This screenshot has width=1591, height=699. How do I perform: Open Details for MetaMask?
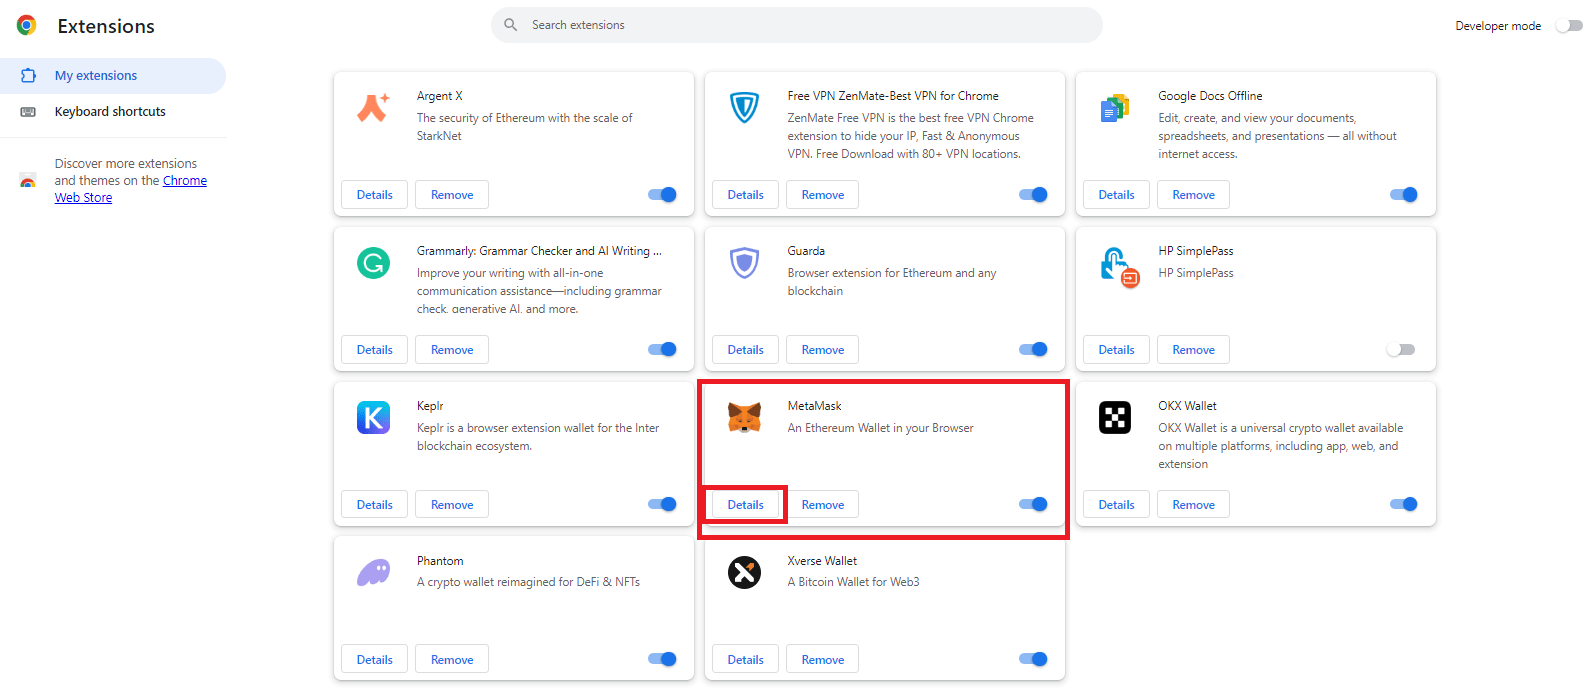coord(746,505)
